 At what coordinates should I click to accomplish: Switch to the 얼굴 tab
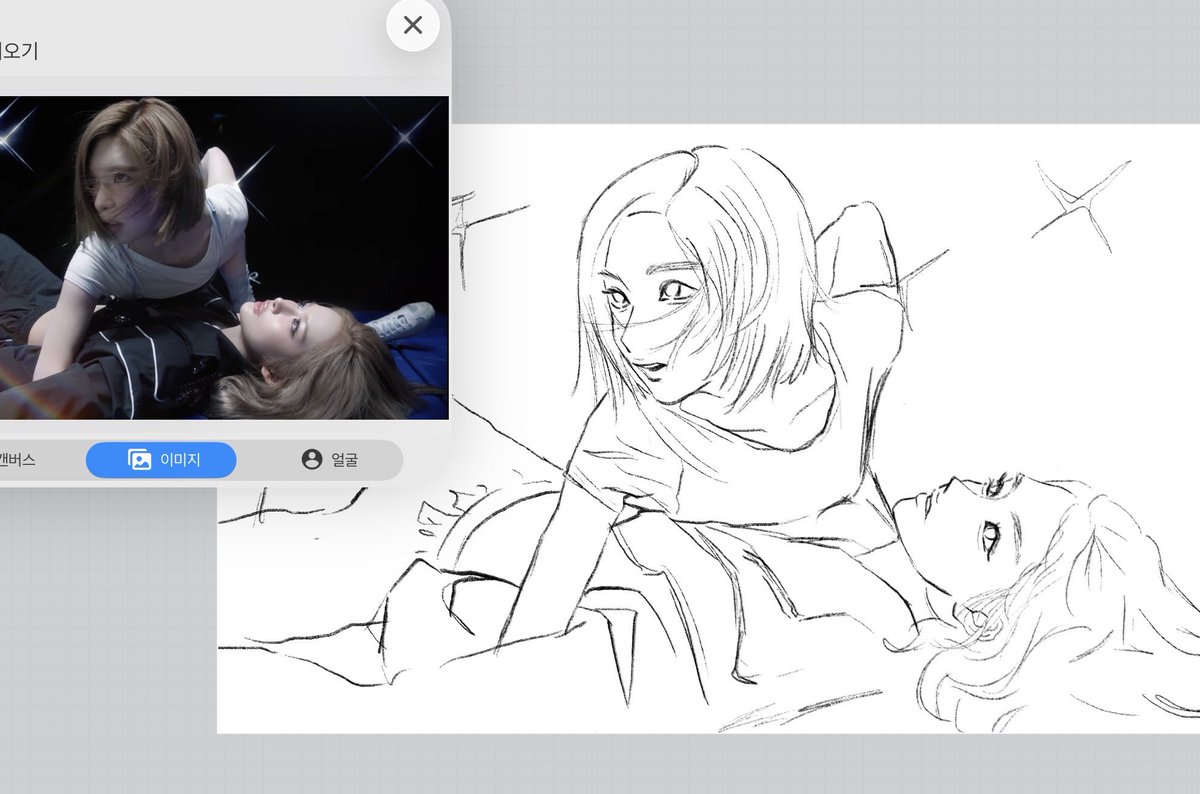[329, 460]
